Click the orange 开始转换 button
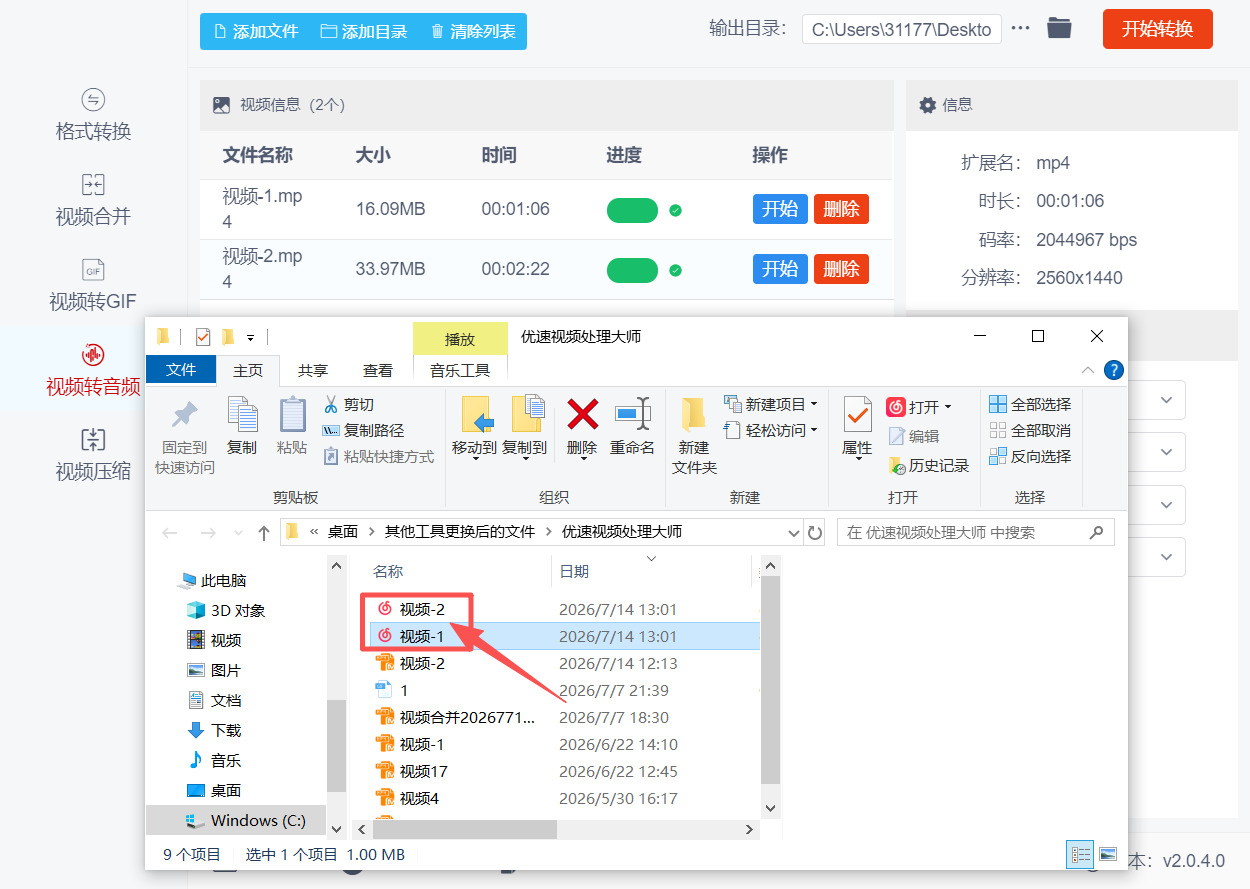1250x889 pixels. [x=1157, y=29]
